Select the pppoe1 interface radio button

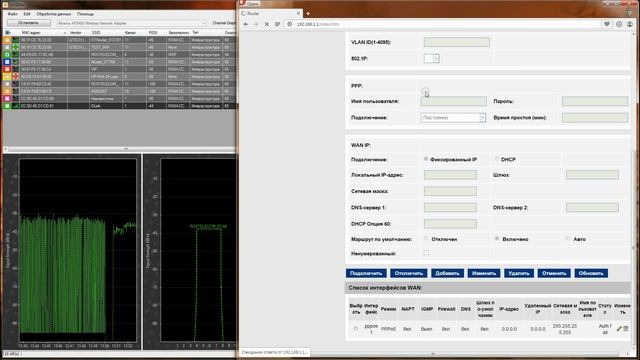356,329
